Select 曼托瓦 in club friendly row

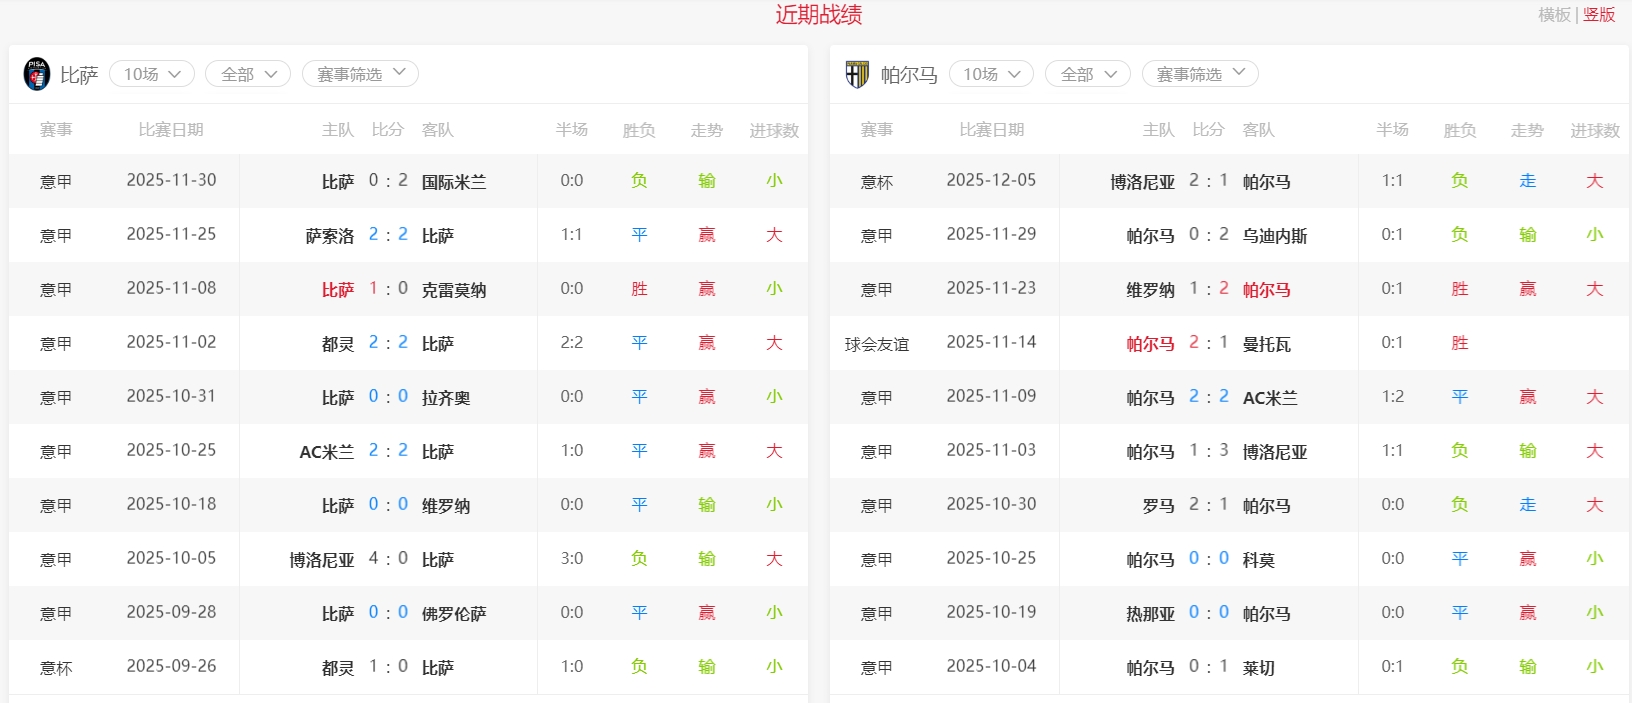coord(1266,344)
